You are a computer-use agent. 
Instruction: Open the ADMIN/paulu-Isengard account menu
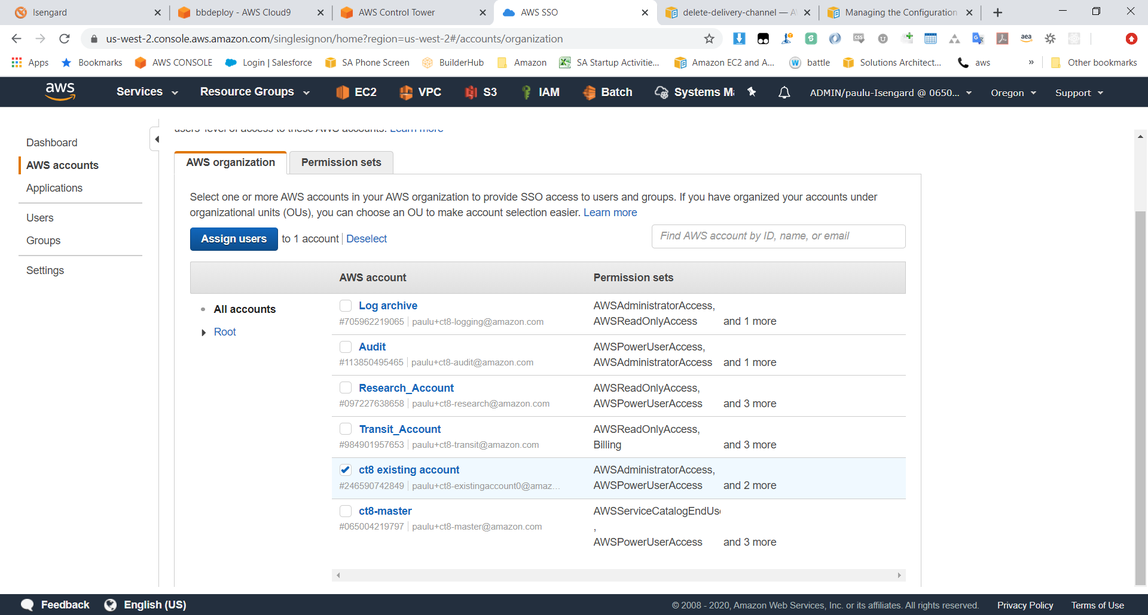click(890, 93)
